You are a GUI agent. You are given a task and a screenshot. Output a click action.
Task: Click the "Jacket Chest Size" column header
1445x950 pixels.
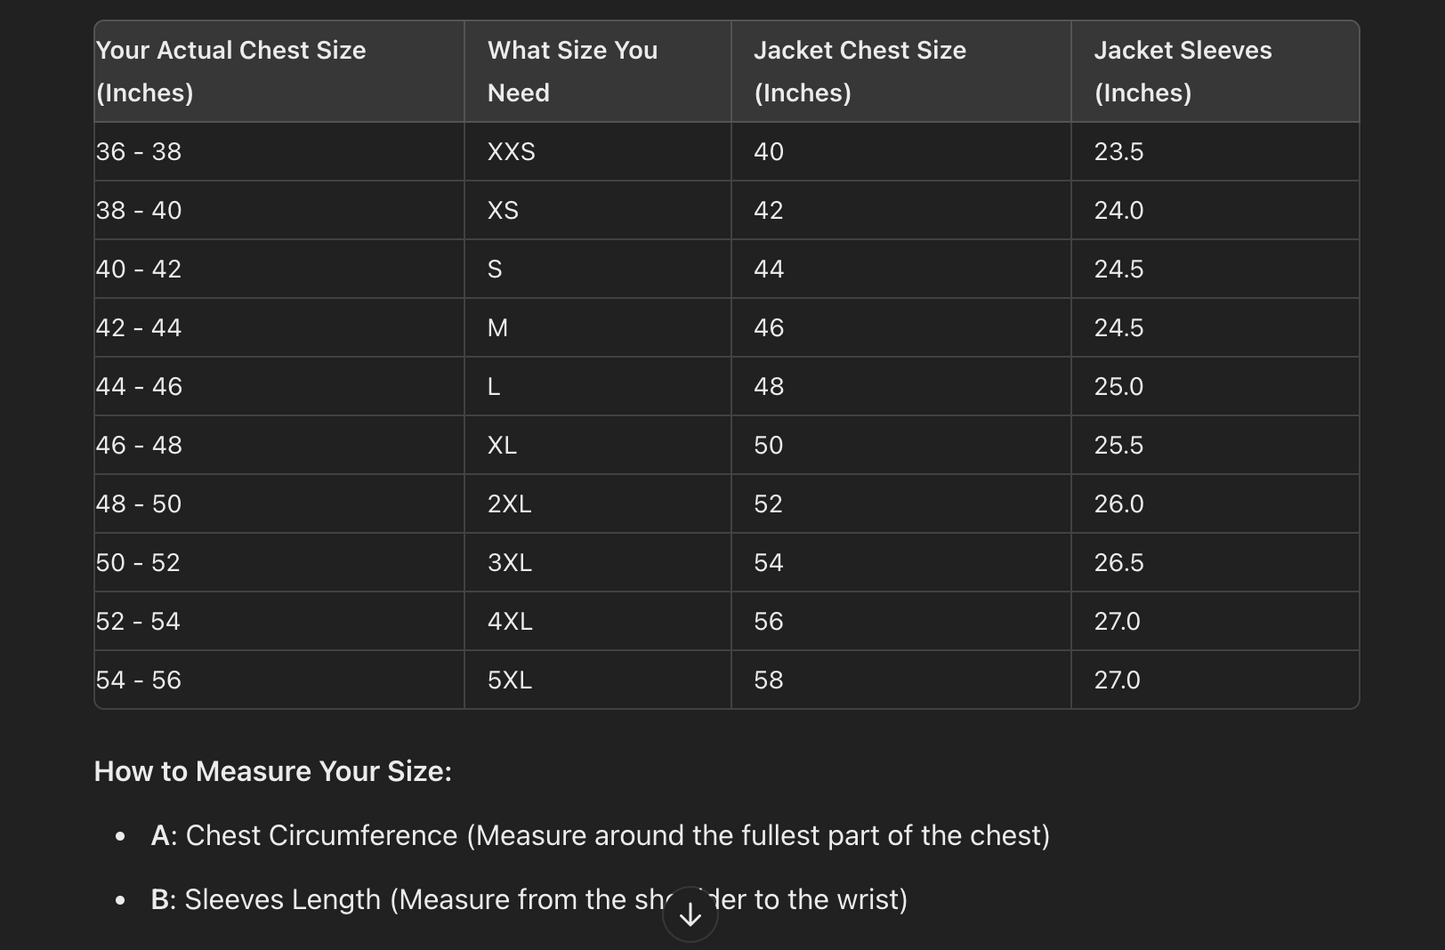(x=859, y=71)
